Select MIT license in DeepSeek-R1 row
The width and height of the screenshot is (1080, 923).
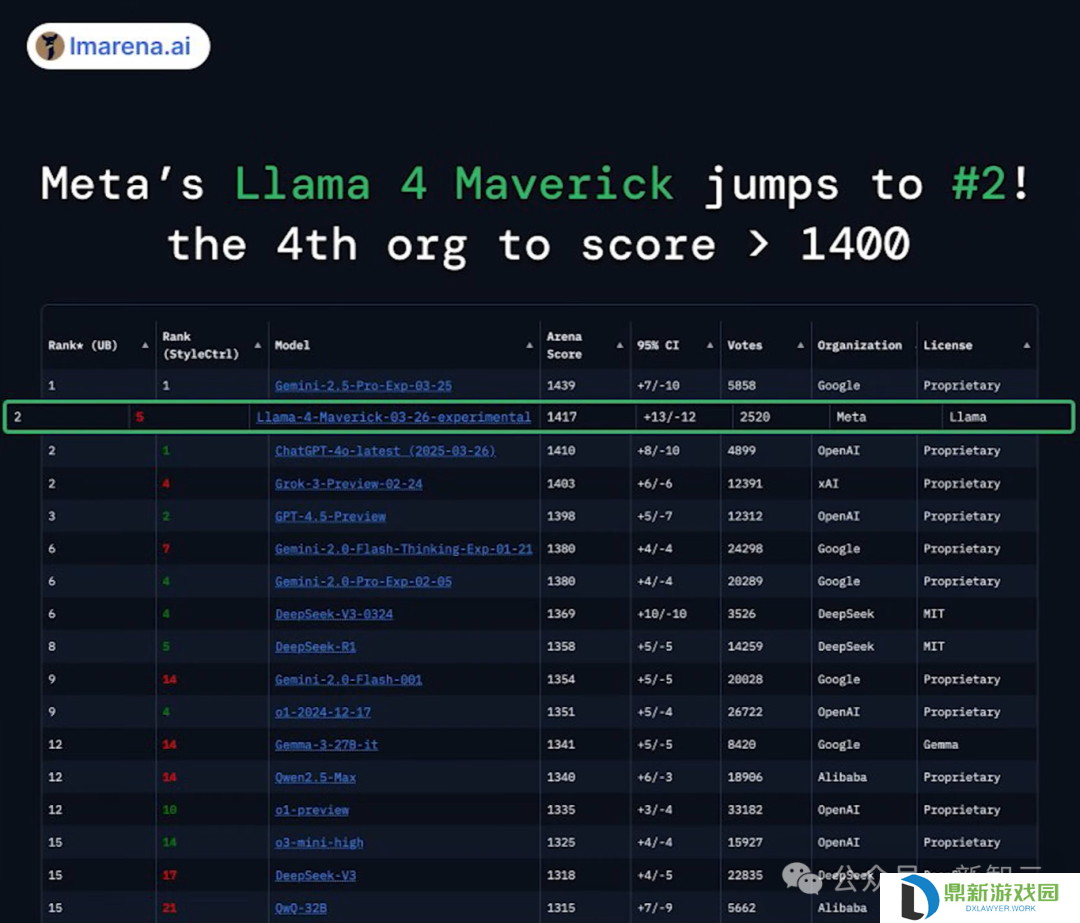pos(933,647)
